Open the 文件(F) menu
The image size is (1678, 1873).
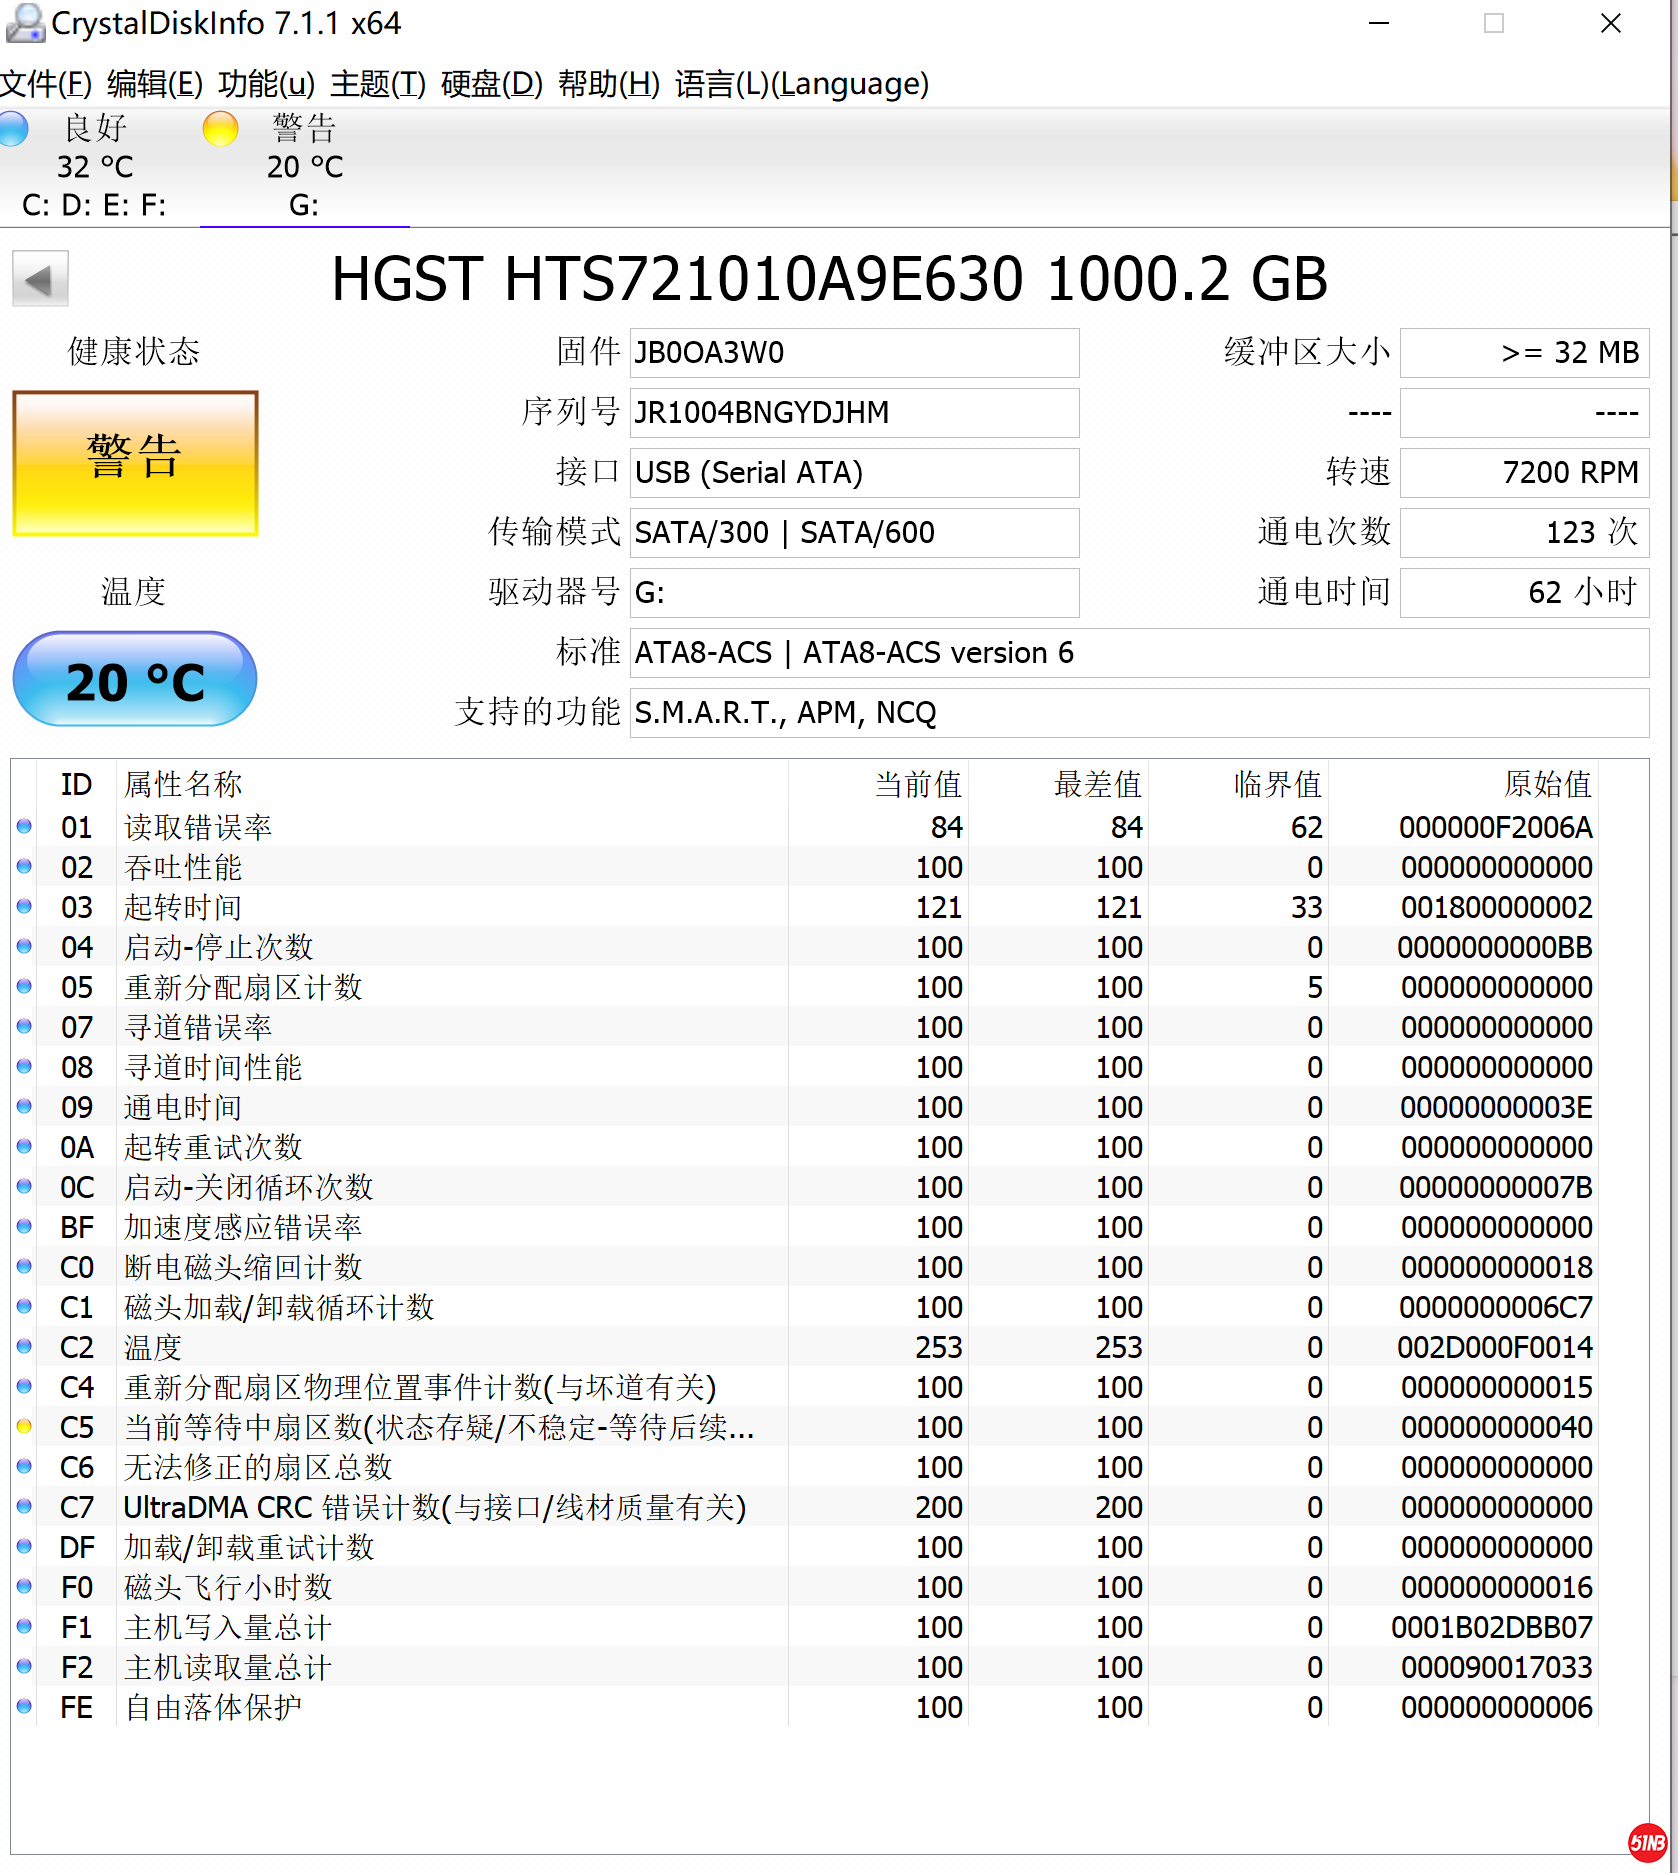(46, 84)
